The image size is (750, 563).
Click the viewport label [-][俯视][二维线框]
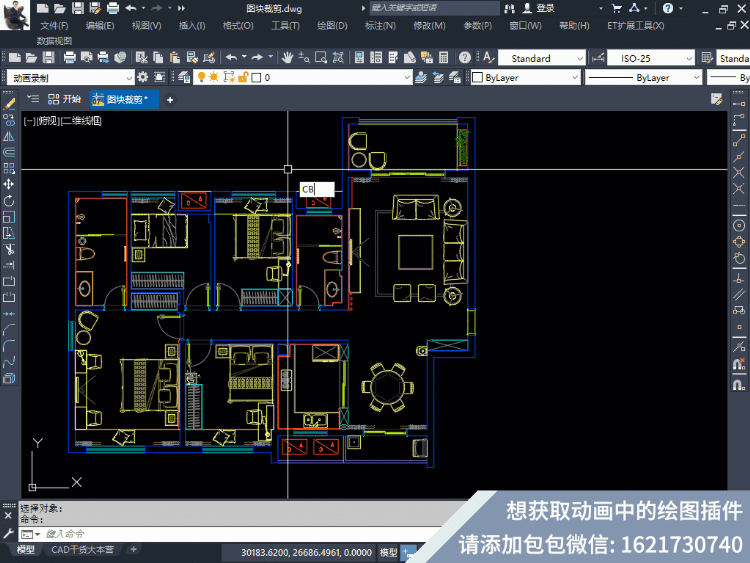tap(63, 121)
